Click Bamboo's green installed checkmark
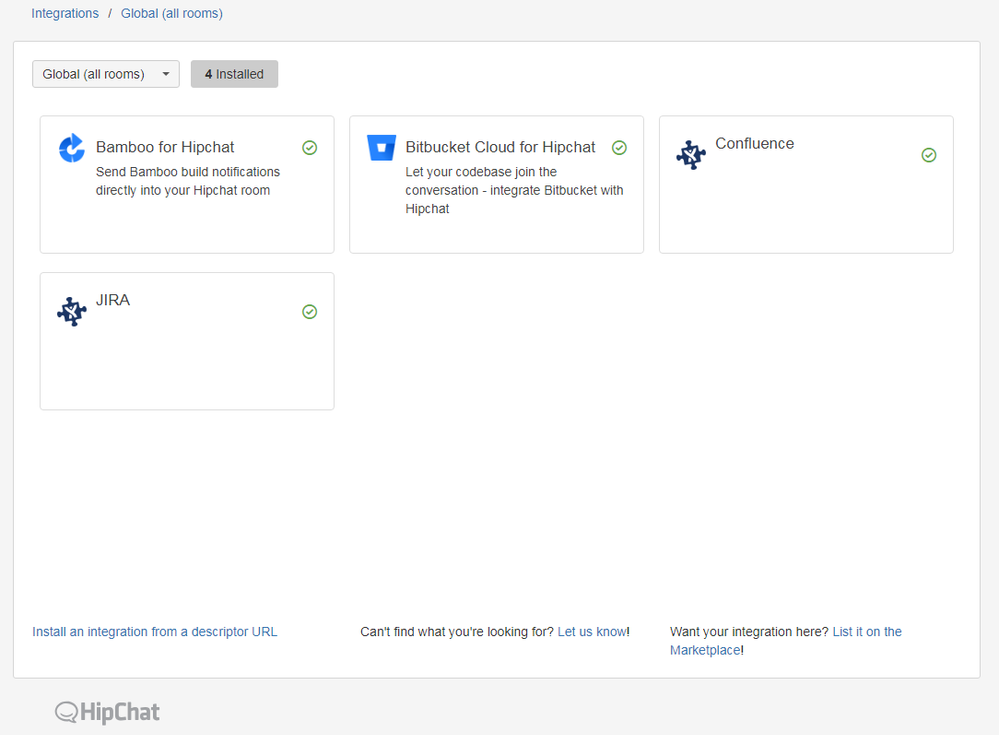The width and height of the screenshot is (999, 735). point(310,148)
